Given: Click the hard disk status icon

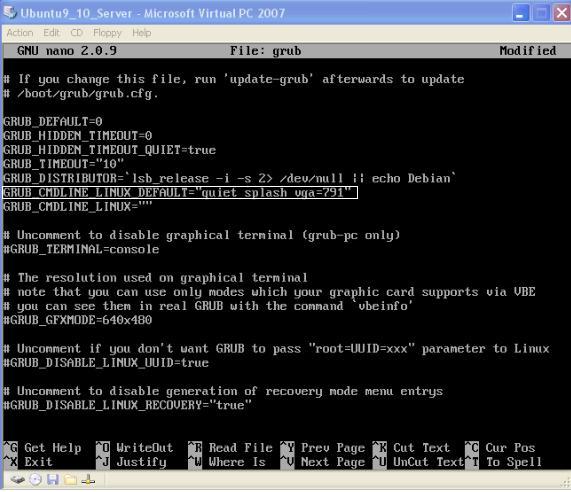Looking at the screenshot, I should point(17,480).
